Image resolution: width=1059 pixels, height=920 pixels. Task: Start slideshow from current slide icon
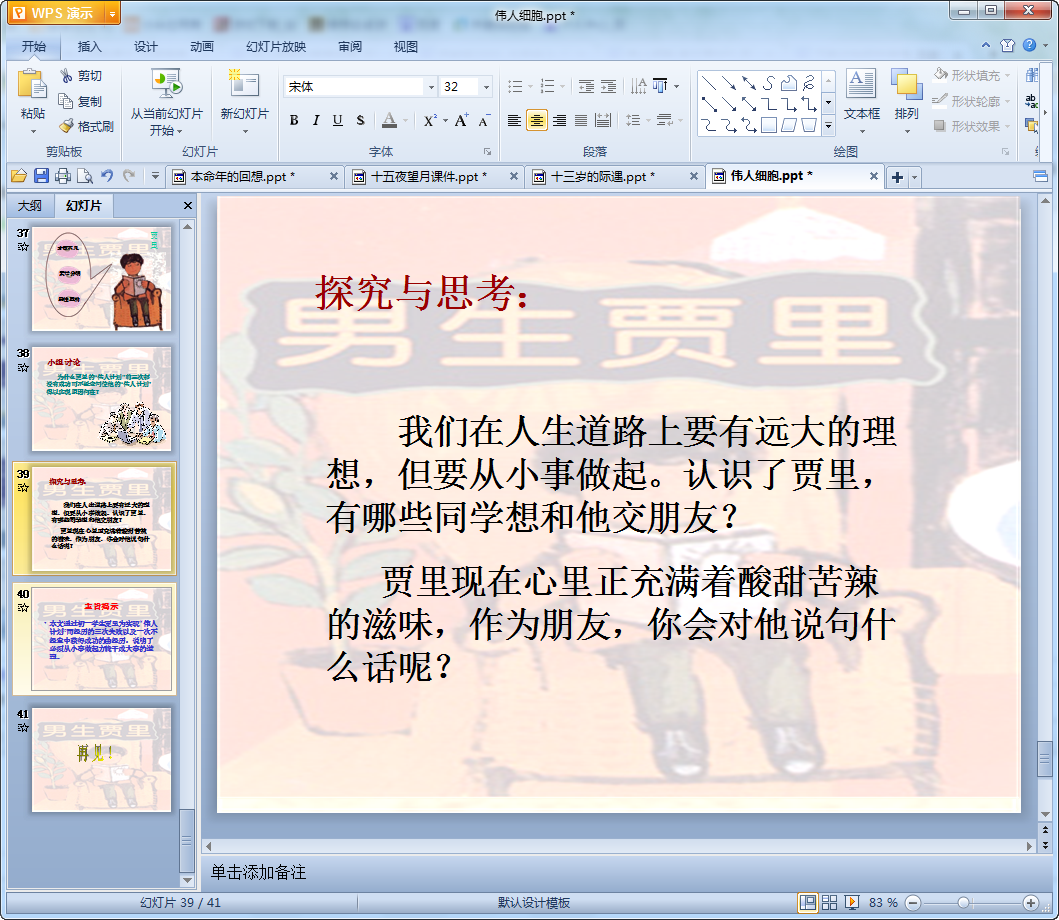click(x=166, y=84)
